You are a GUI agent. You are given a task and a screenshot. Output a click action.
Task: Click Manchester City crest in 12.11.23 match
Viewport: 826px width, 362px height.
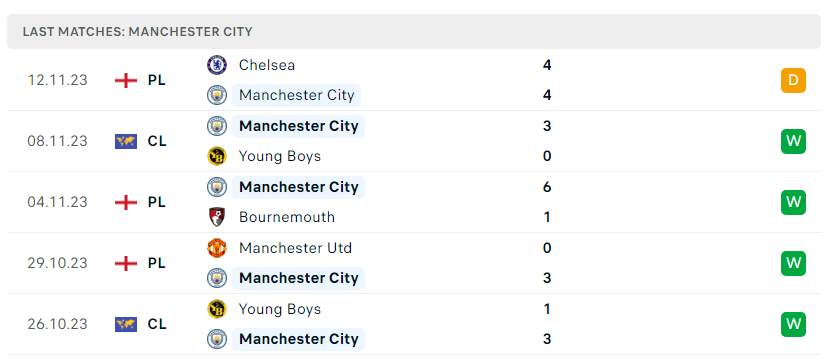pyautogui.click(x=217, y=95)
